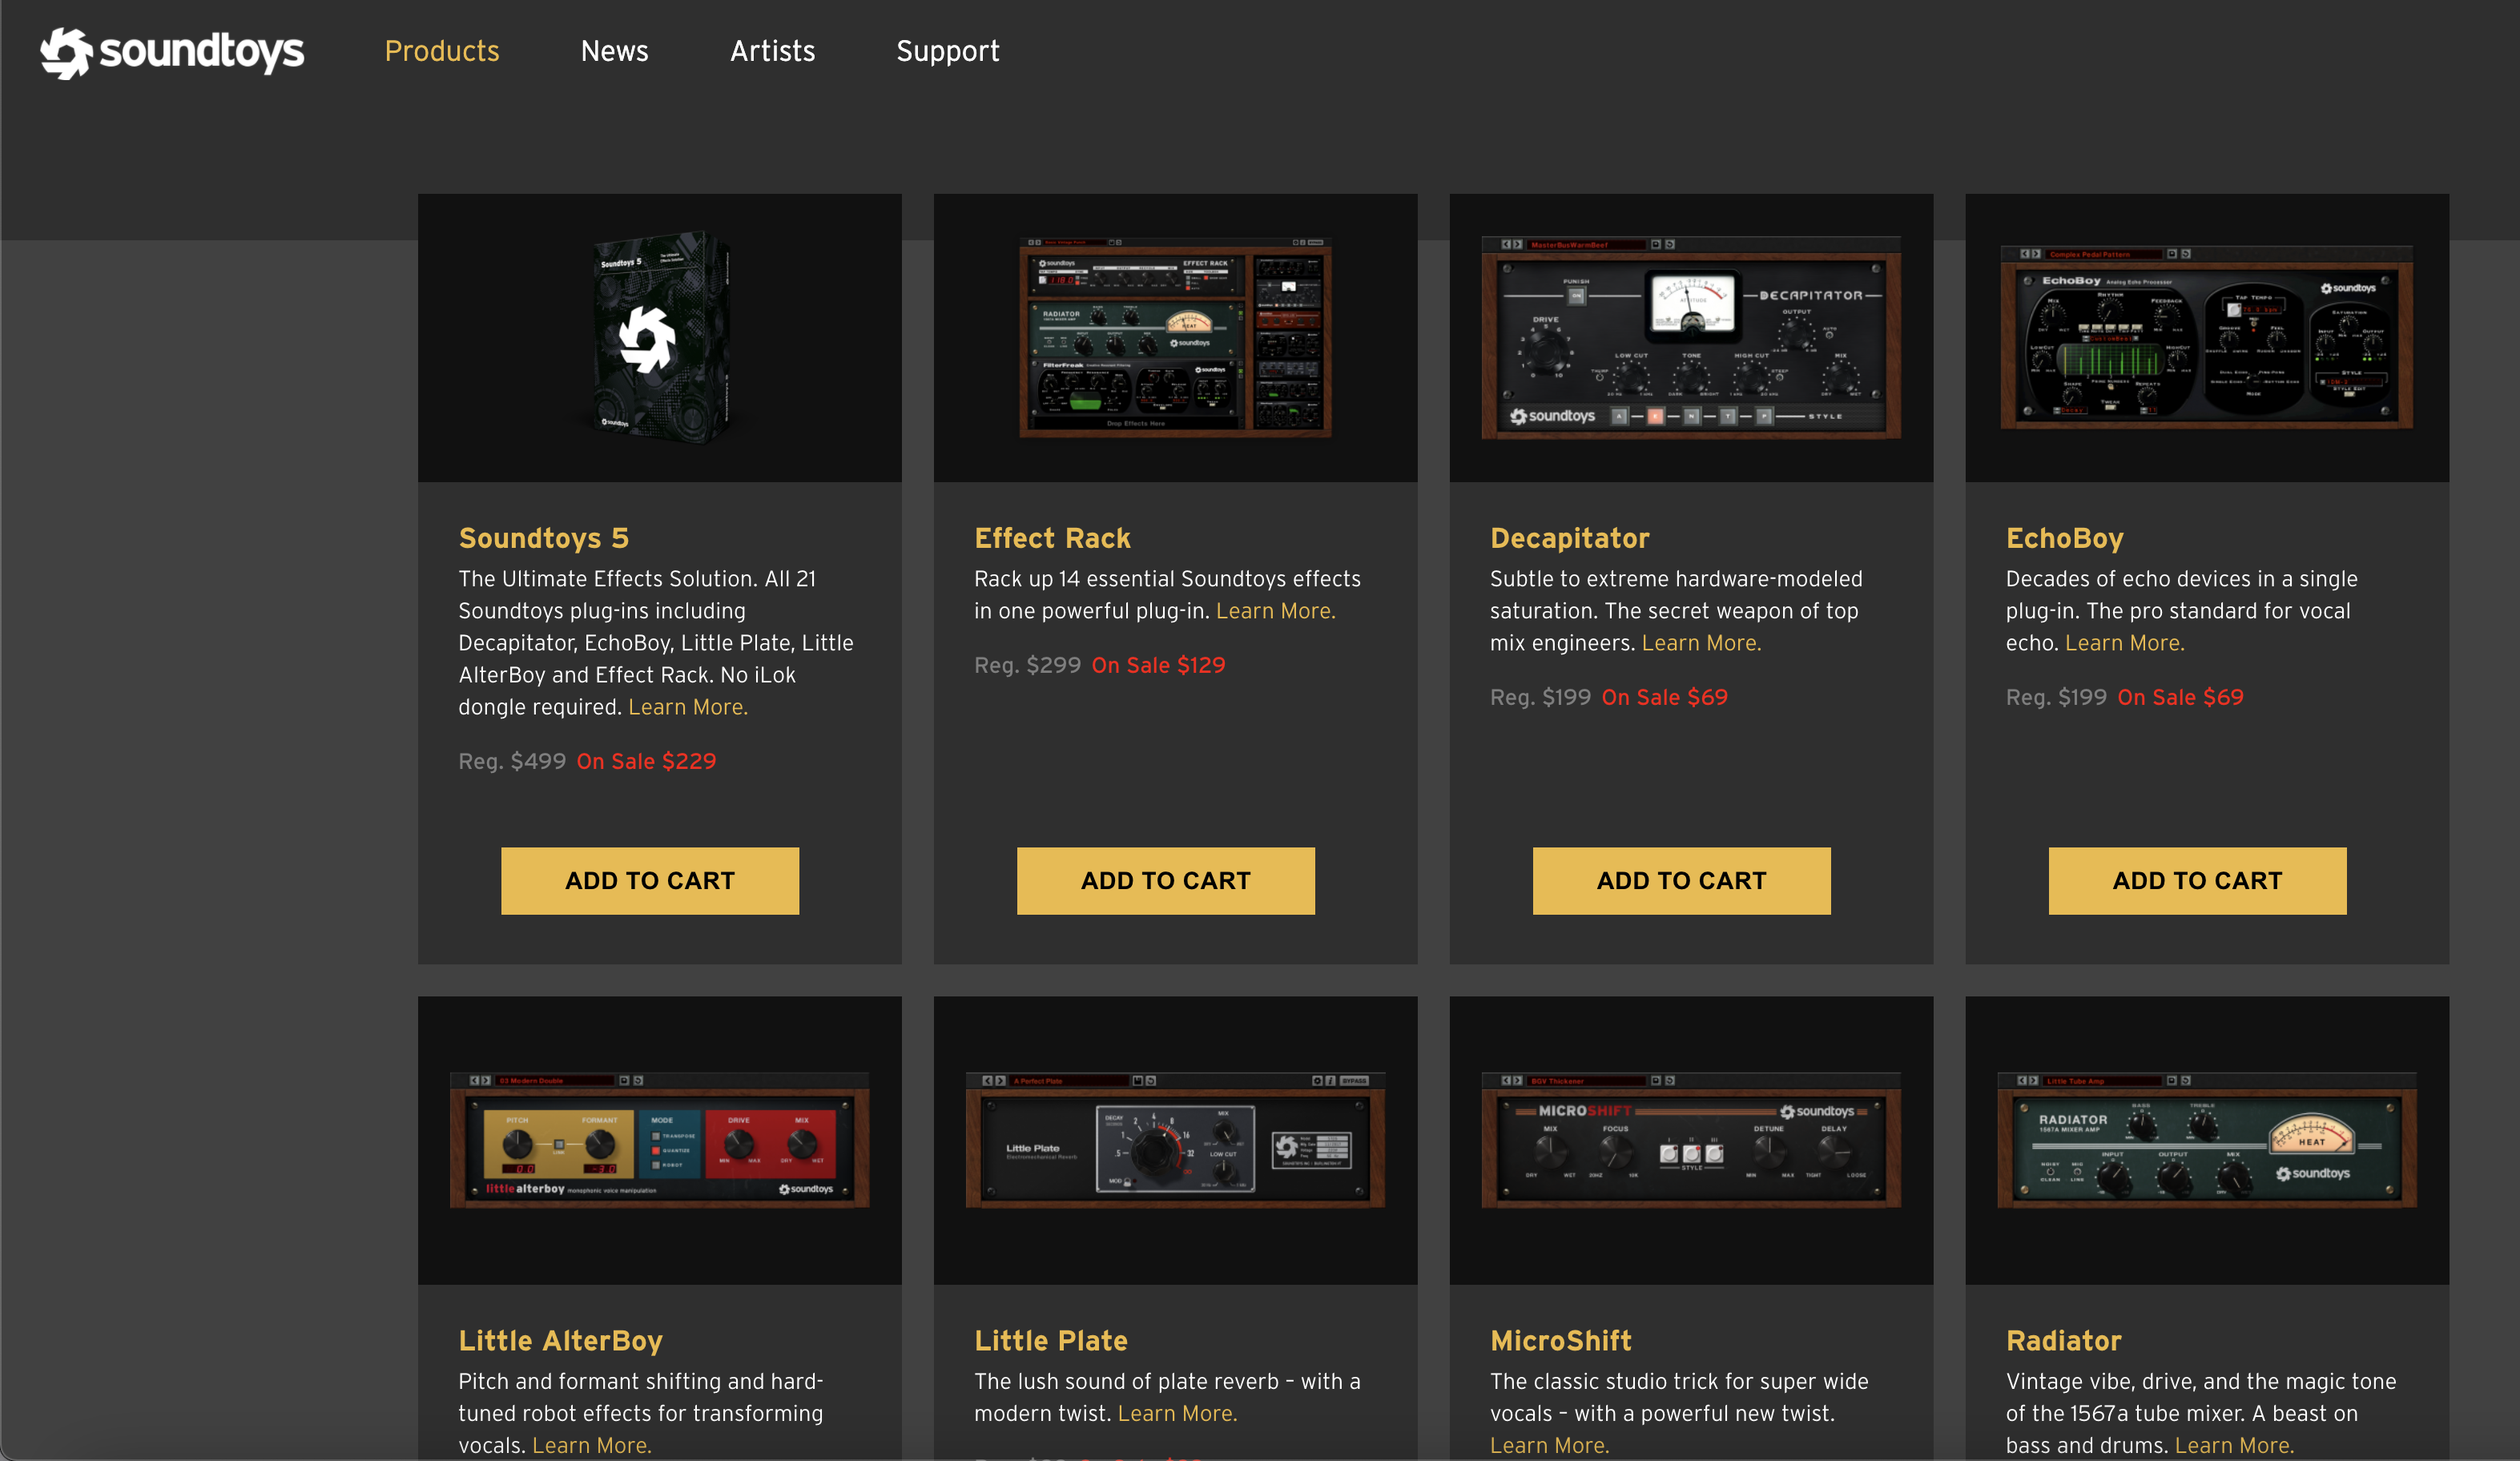
Task: Open the MicroShift plug-in image
Action: coord(1691,1140)
